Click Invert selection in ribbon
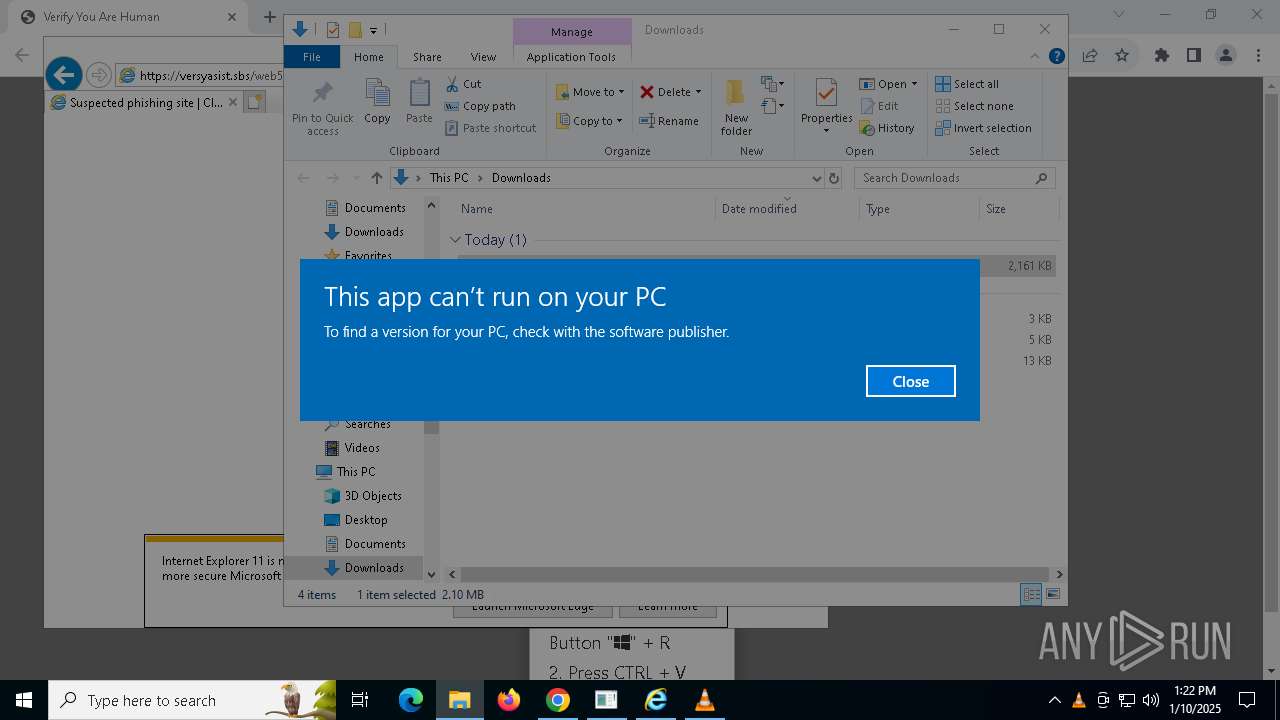This screenshot has width=1280, height=720. [x=983, y=128]
